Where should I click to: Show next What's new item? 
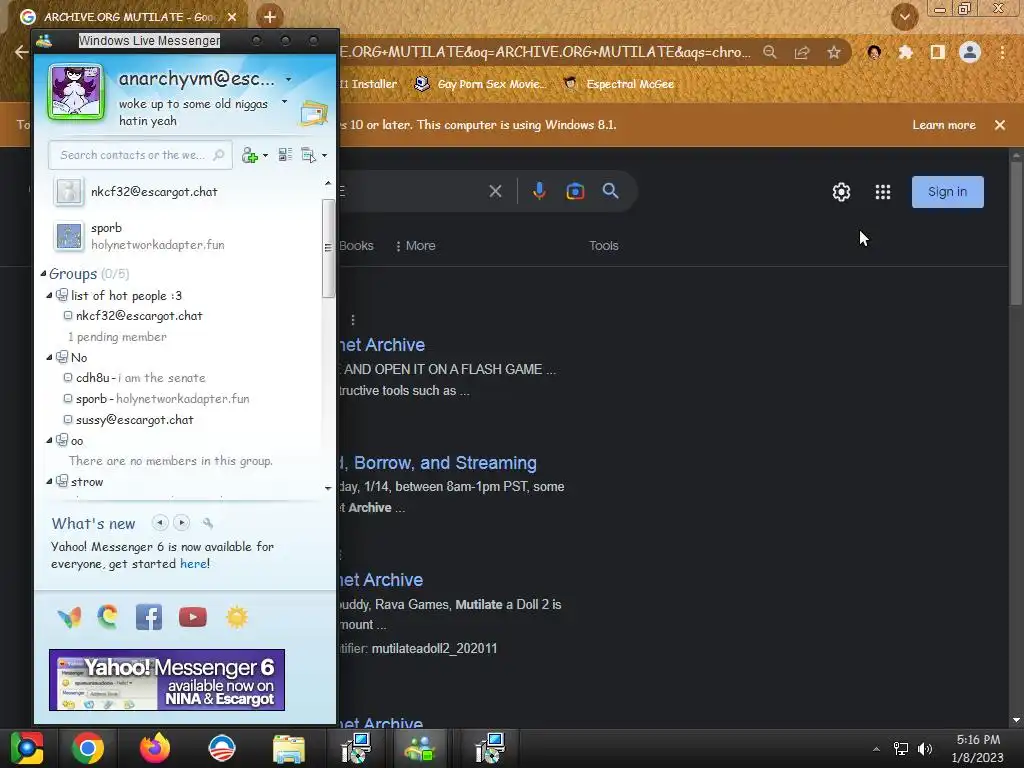182,522
